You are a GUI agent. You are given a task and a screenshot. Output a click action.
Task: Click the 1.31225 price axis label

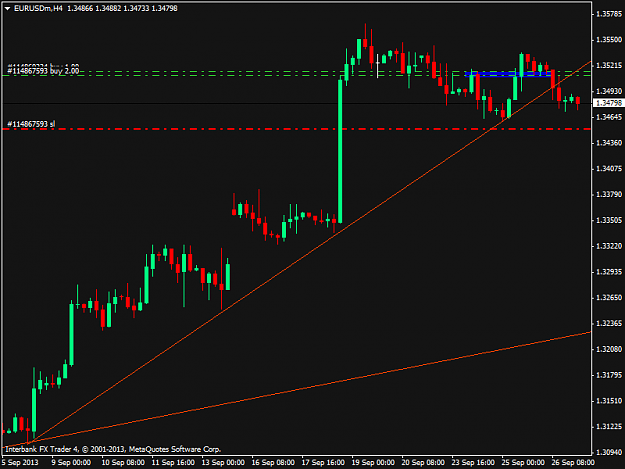point(609,427)
